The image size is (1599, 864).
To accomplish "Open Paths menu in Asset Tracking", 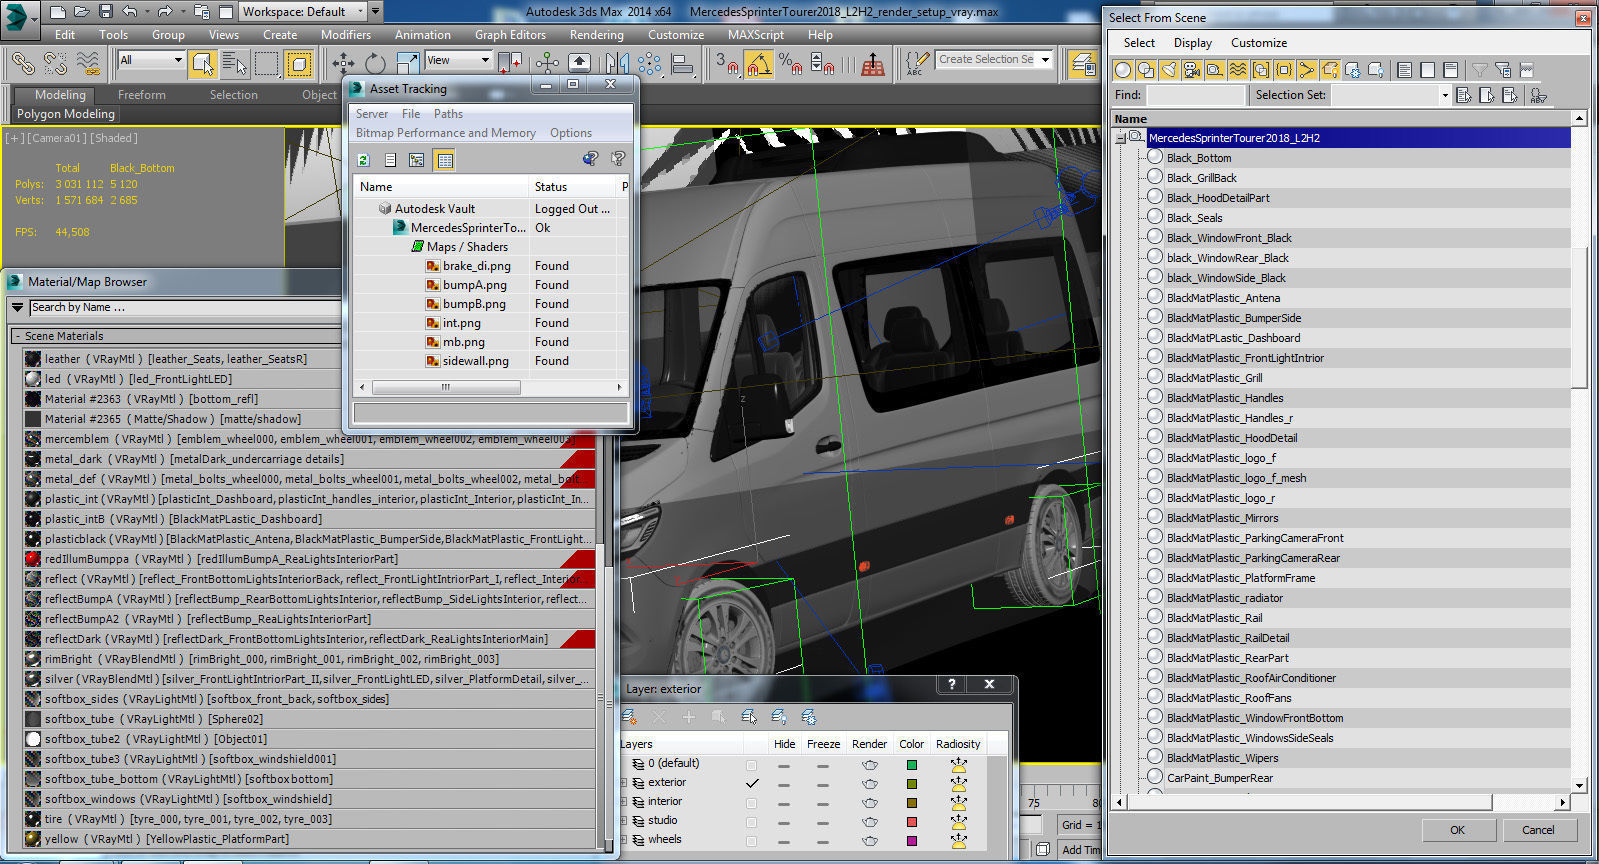I will tap(448, 114).
